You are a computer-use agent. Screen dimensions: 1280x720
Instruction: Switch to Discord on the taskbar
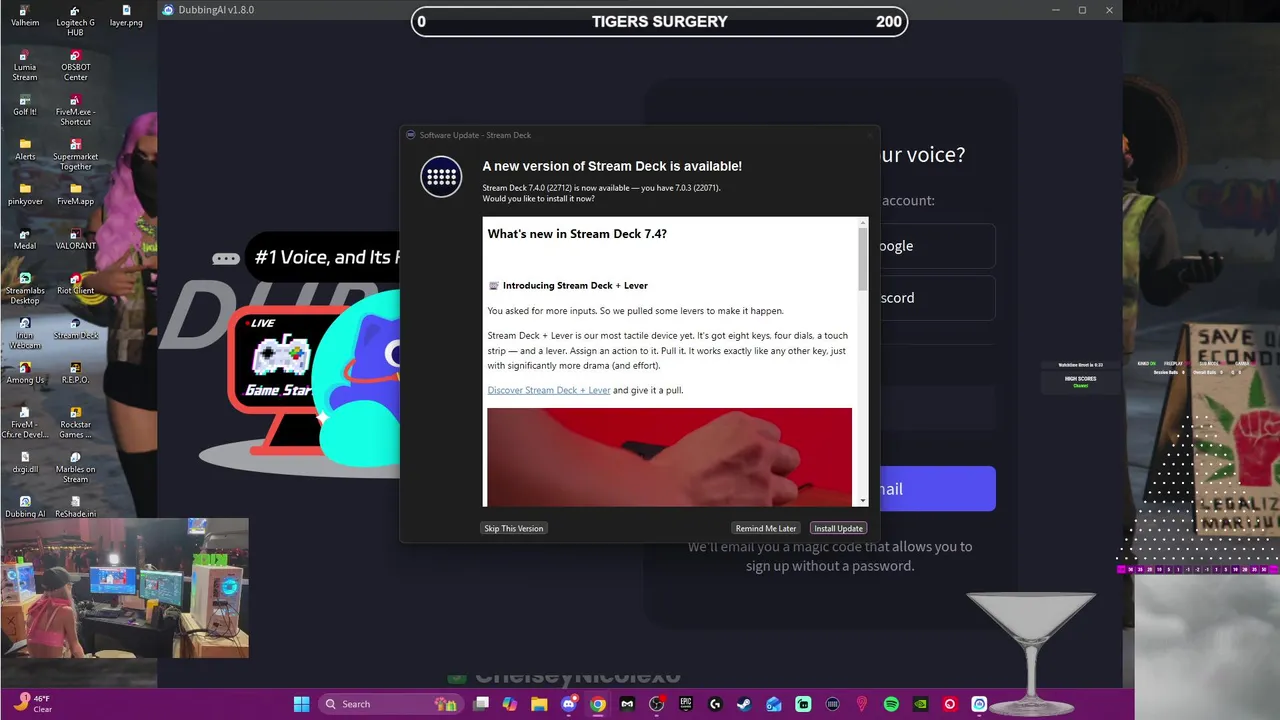point(569,704)
